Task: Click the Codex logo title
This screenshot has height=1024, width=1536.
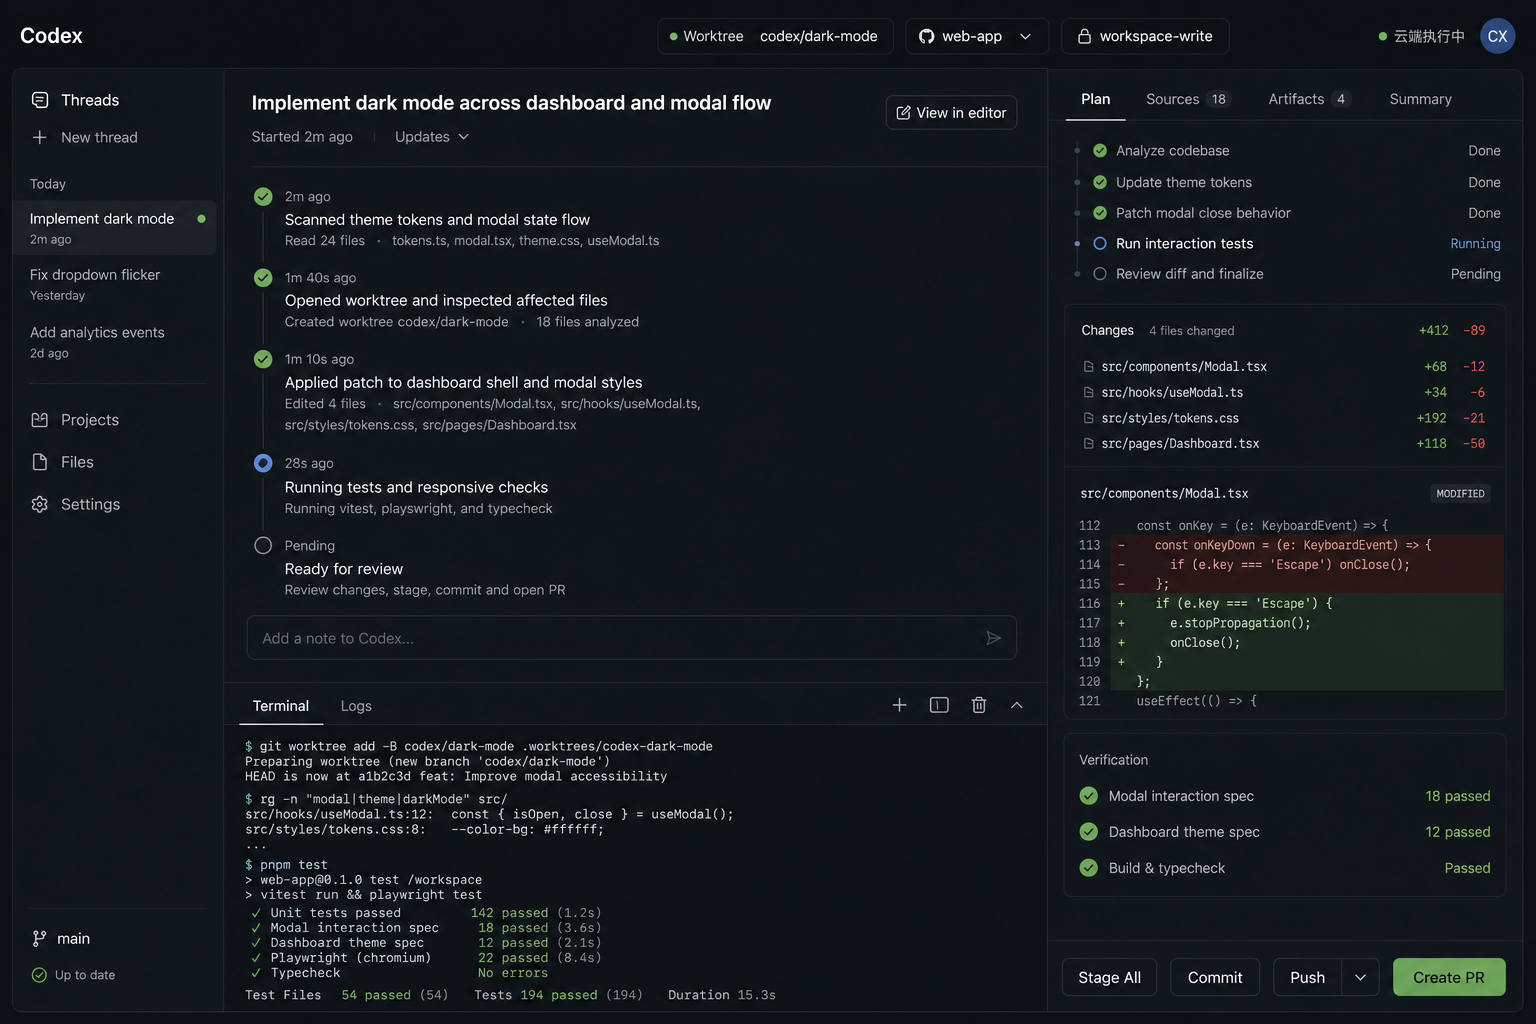Action: coord(51,36)
